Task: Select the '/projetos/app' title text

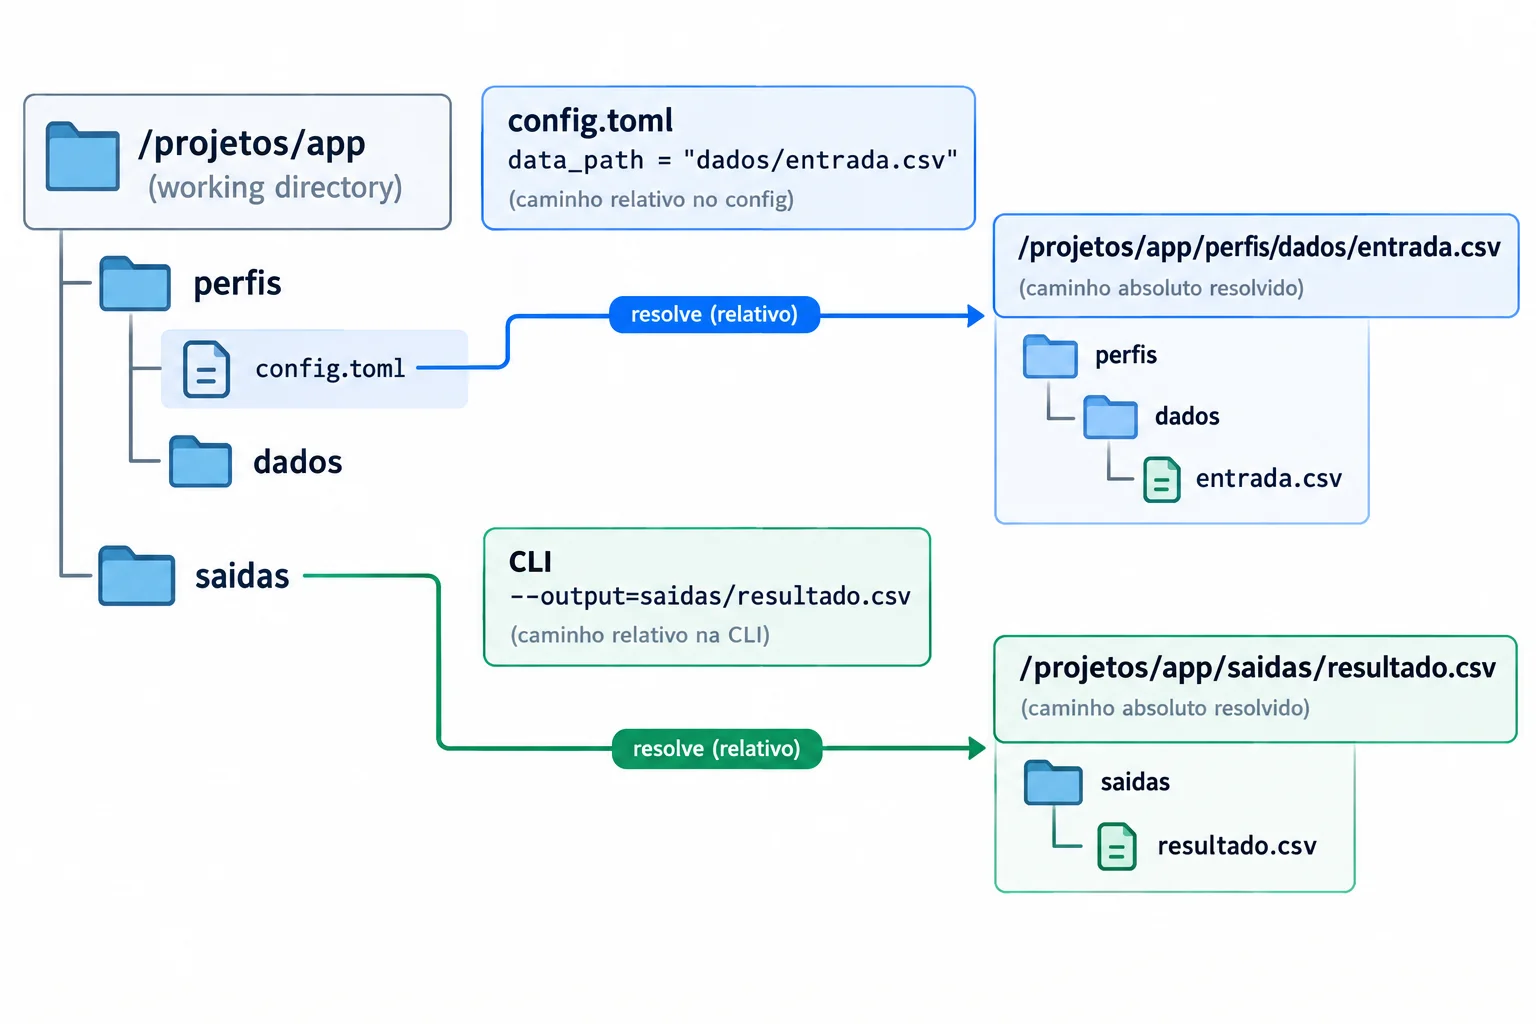Action: pos(252,143)
